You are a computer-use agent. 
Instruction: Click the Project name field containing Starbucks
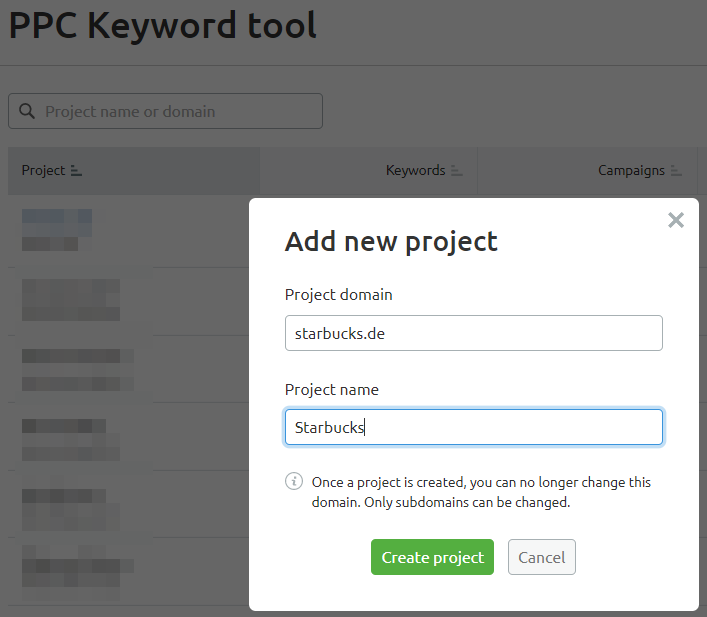(473, 427)
